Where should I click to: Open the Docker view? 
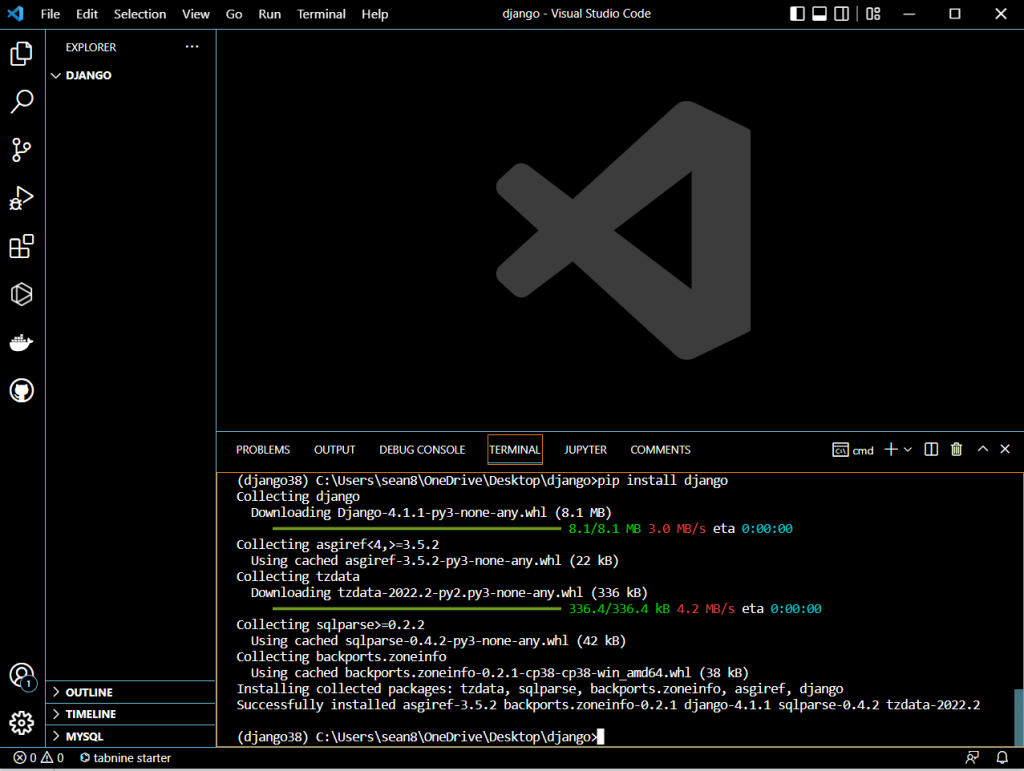pyautogui.click(x=22, y=343)
